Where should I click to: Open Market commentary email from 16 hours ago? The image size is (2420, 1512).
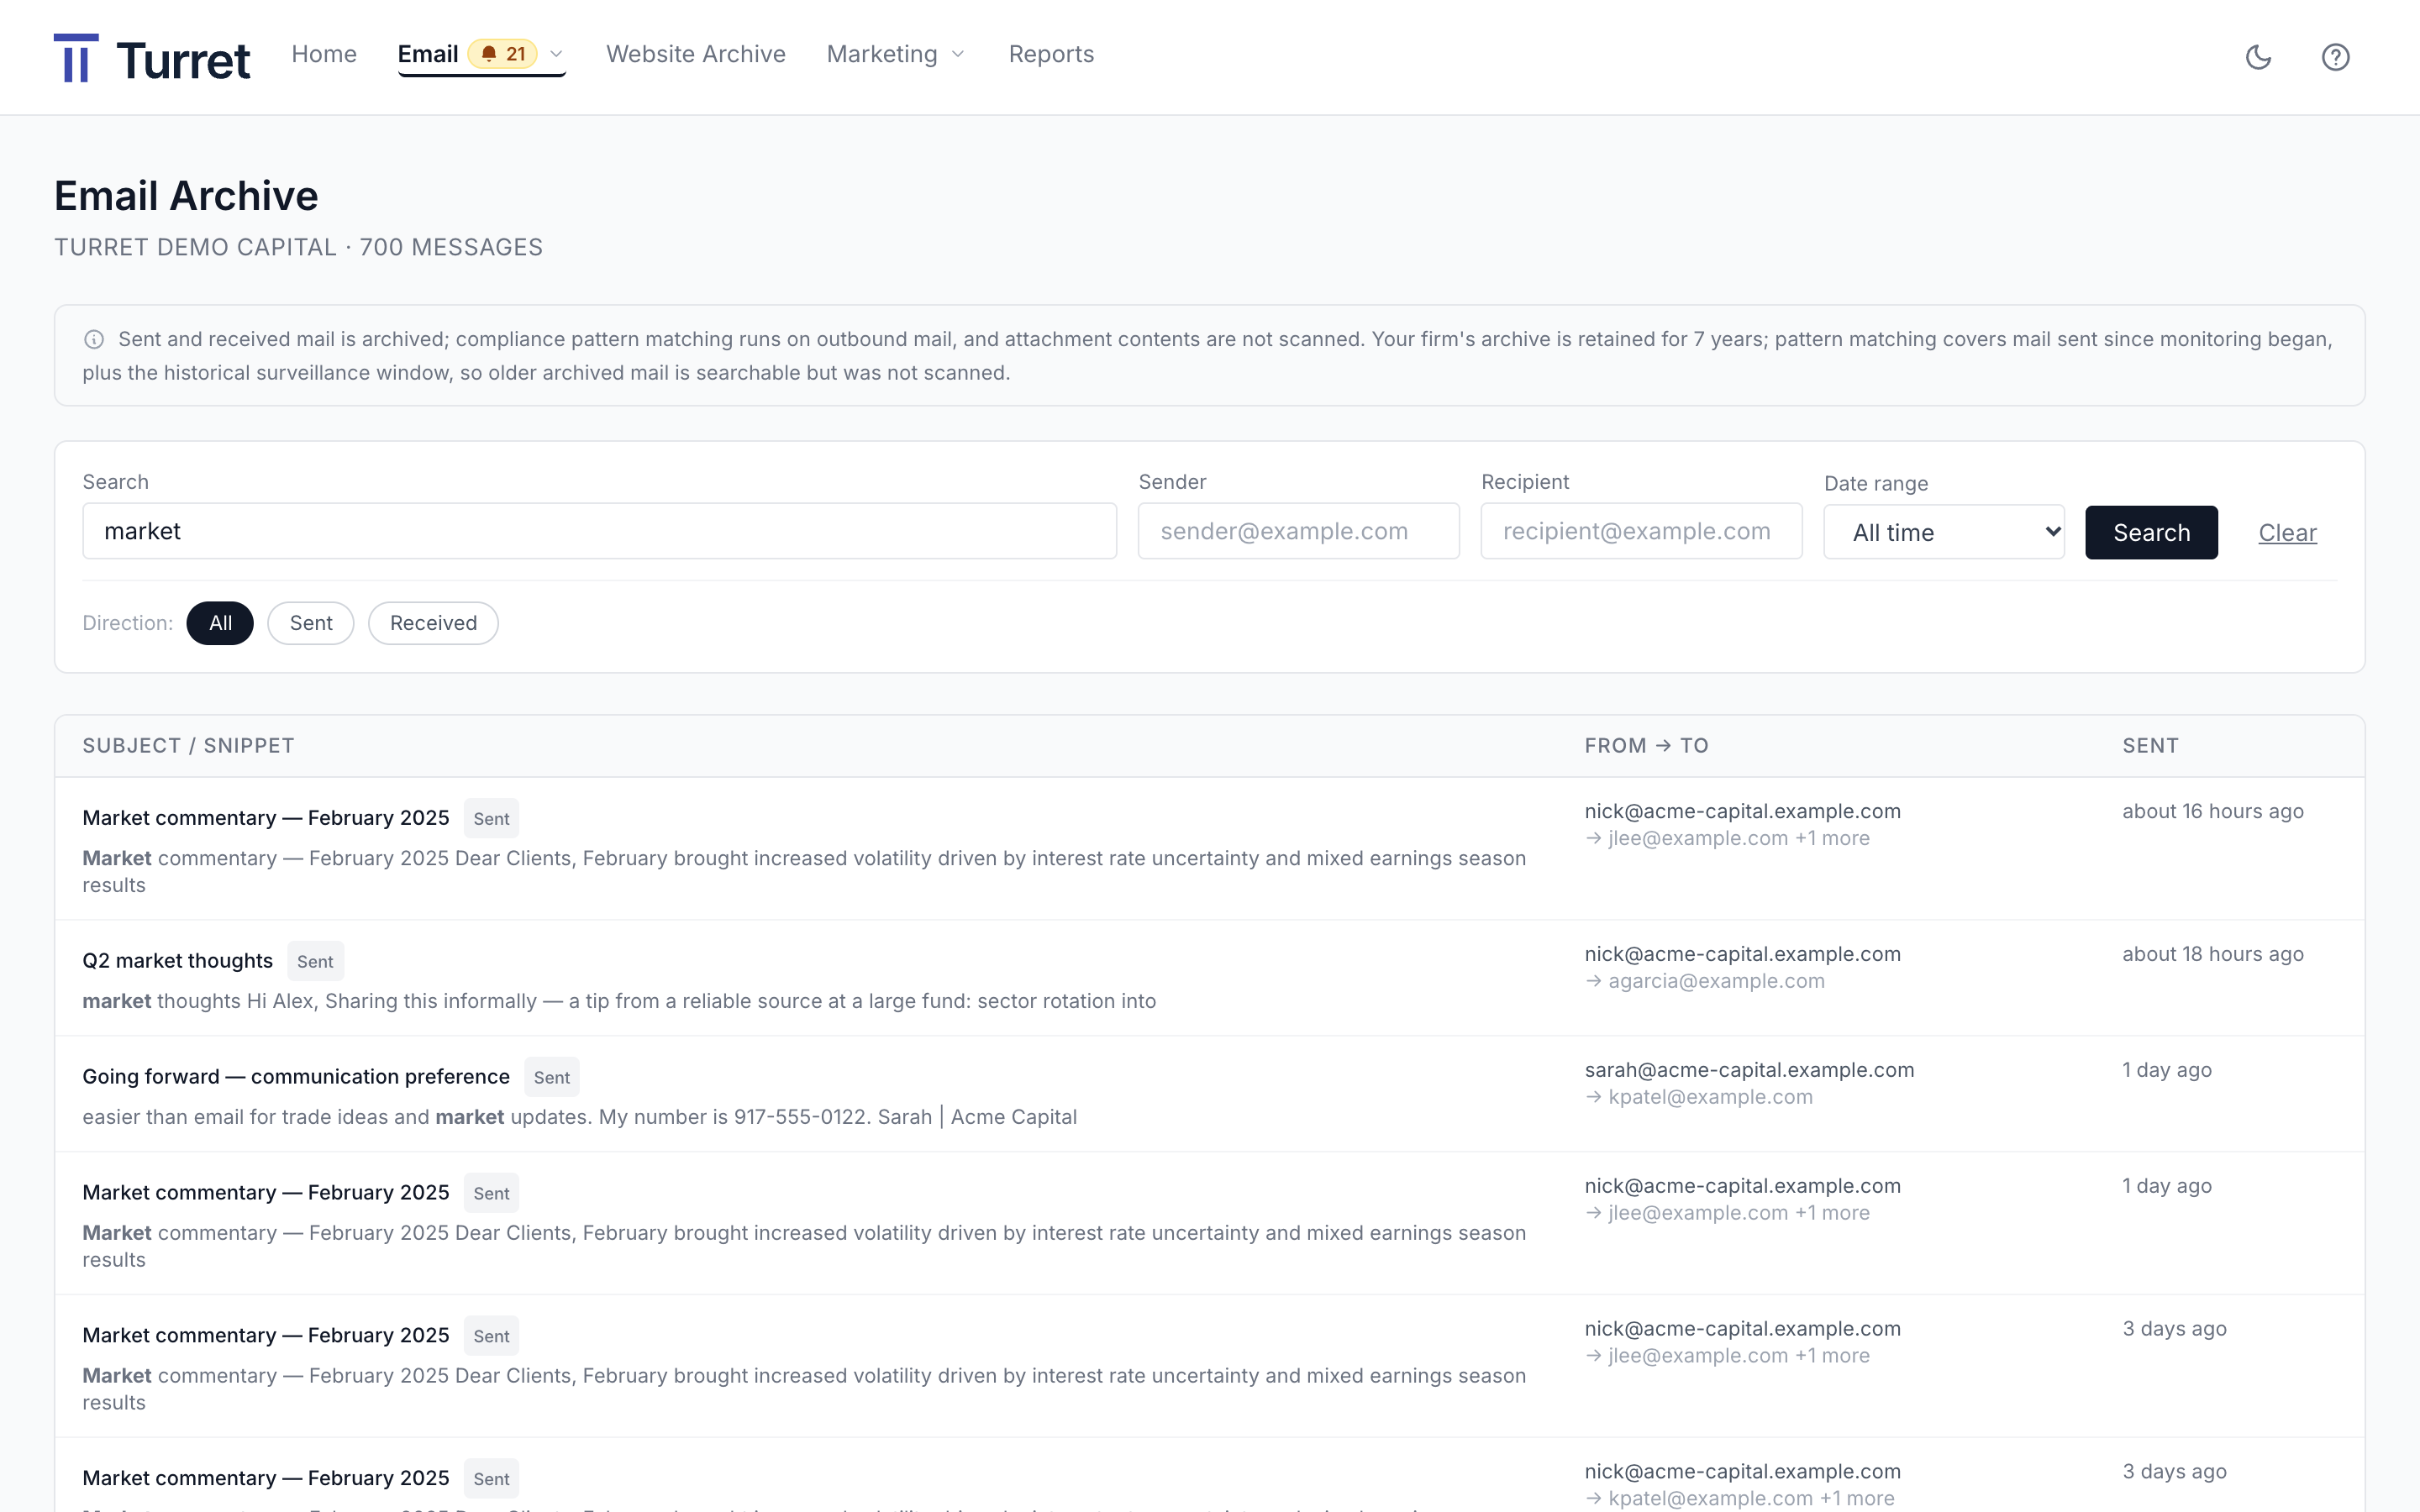(266, 818)
